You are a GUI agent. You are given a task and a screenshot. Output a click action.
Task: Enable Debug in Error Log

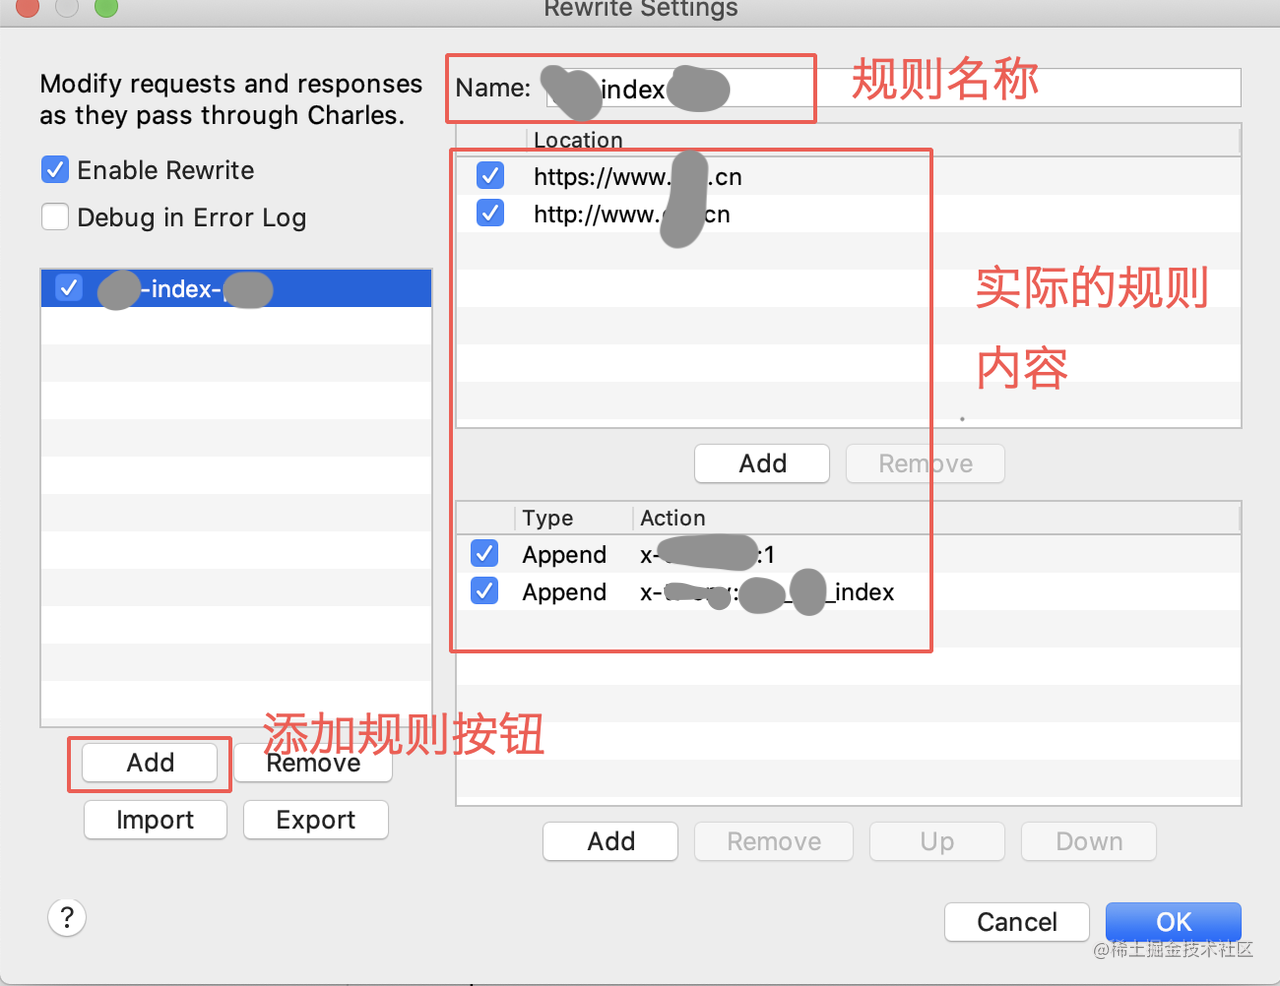(x=55, y=217)
